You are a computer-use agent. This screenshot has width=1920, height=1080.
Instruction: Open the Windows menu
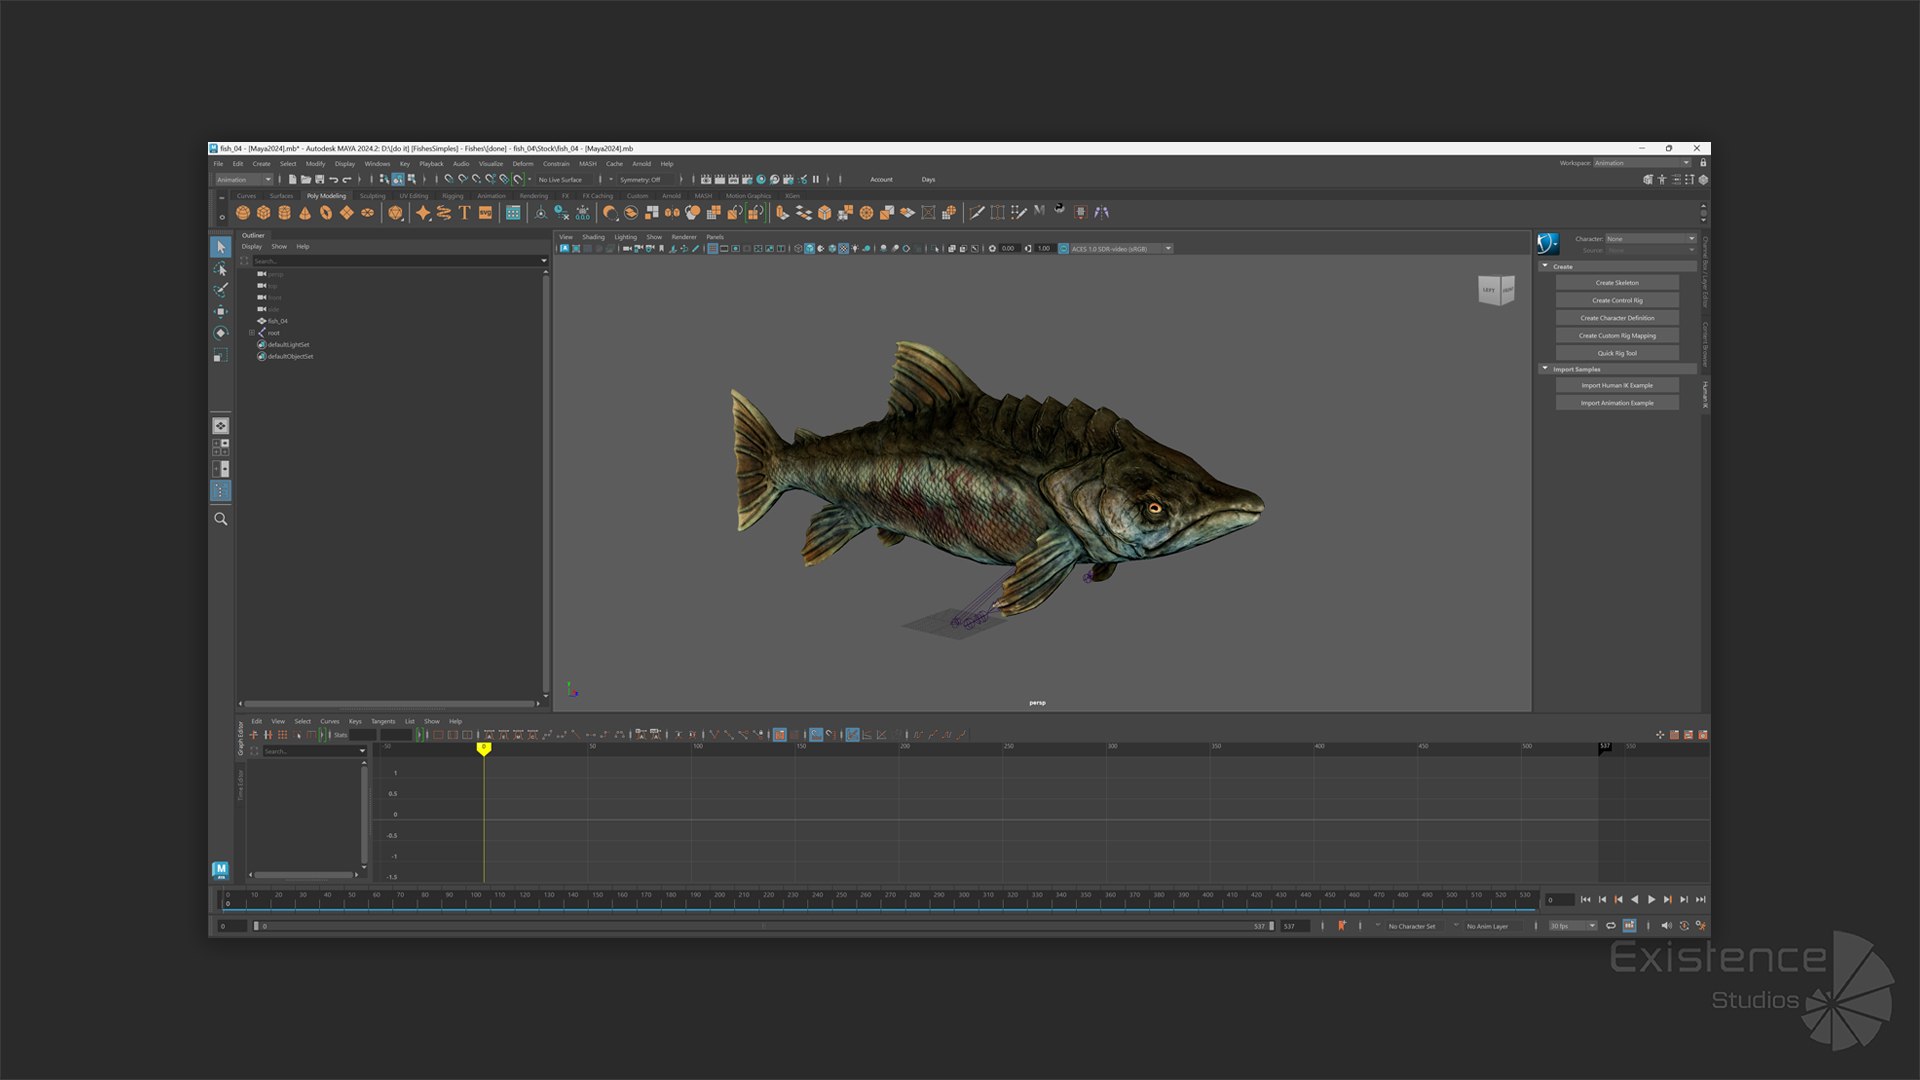[x=377, y=164]
